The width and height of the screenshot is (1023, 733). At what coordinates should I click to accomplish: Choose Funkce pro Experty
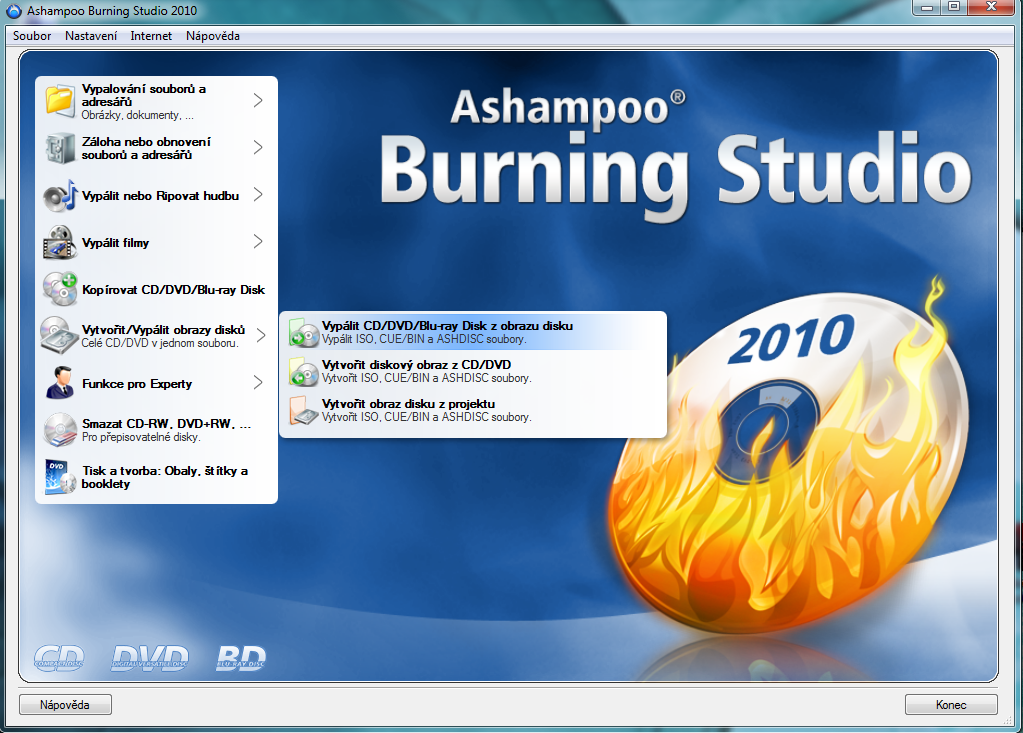coord(156,383)
